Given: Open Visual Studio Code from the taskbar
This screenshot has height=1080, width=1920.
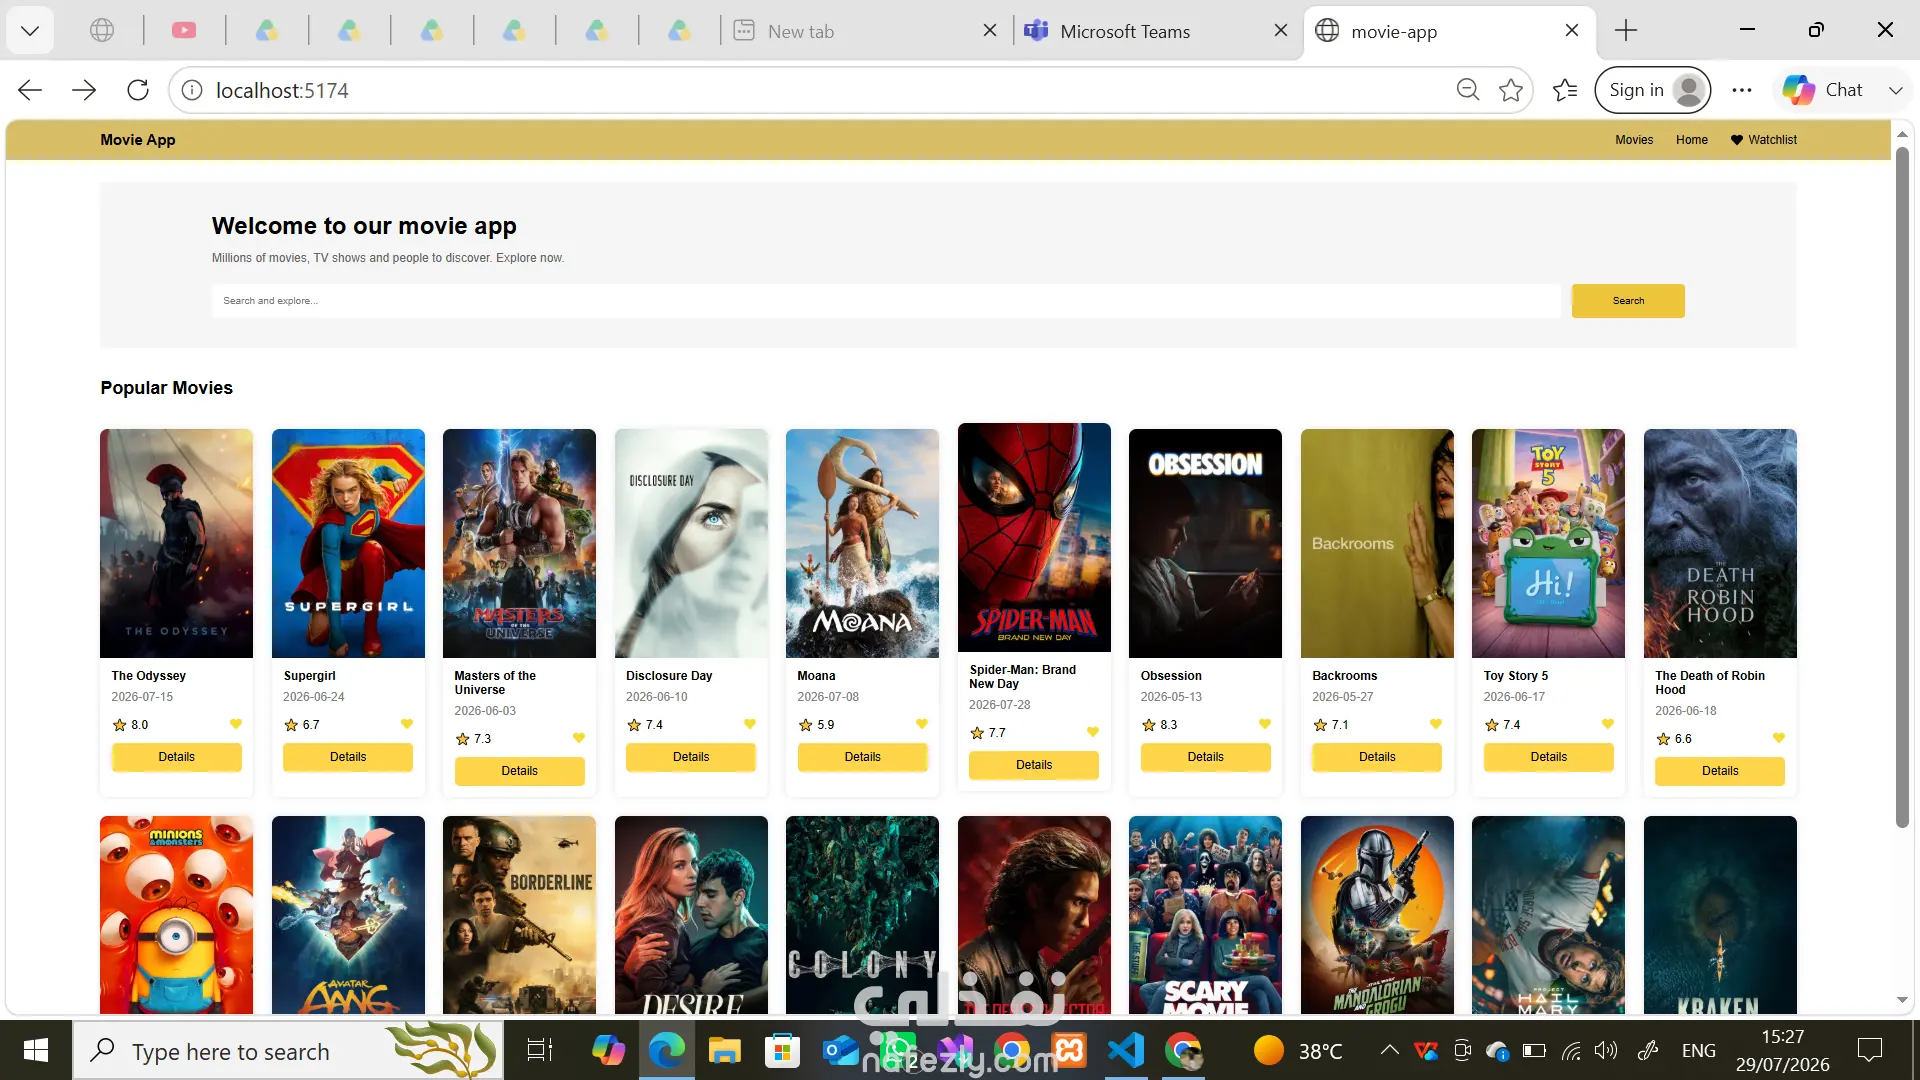Looking at the screenshot, I should [x=1126, y=1050].
